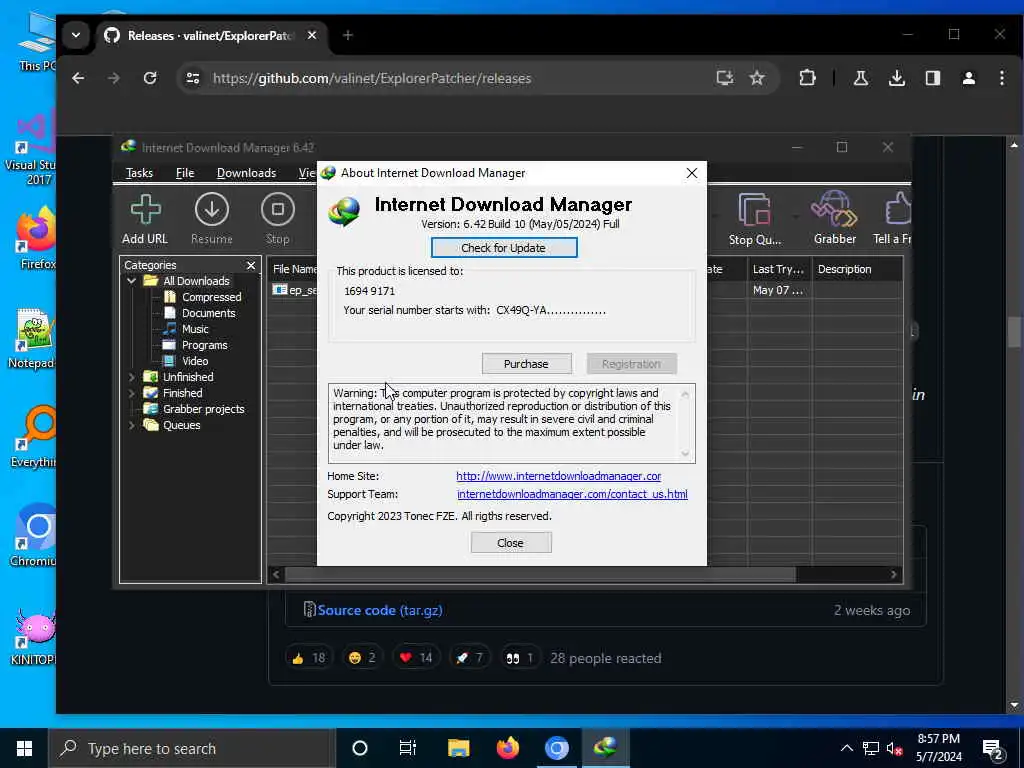Click the browser address bar URL
This screenshot has width=1024, height=768.
tap(372, 78)
